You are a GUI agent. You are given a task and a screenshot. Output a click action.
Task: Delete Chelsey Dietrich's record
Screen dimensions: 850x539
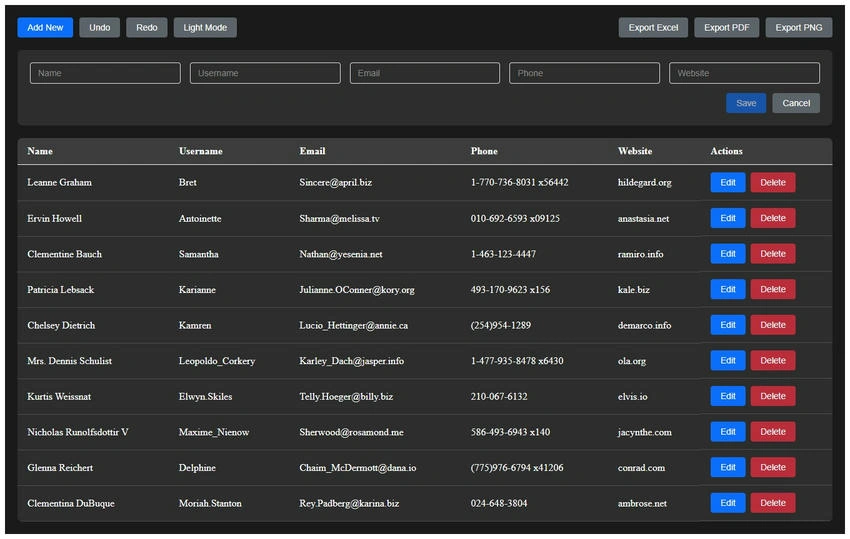tap(772, 325)
